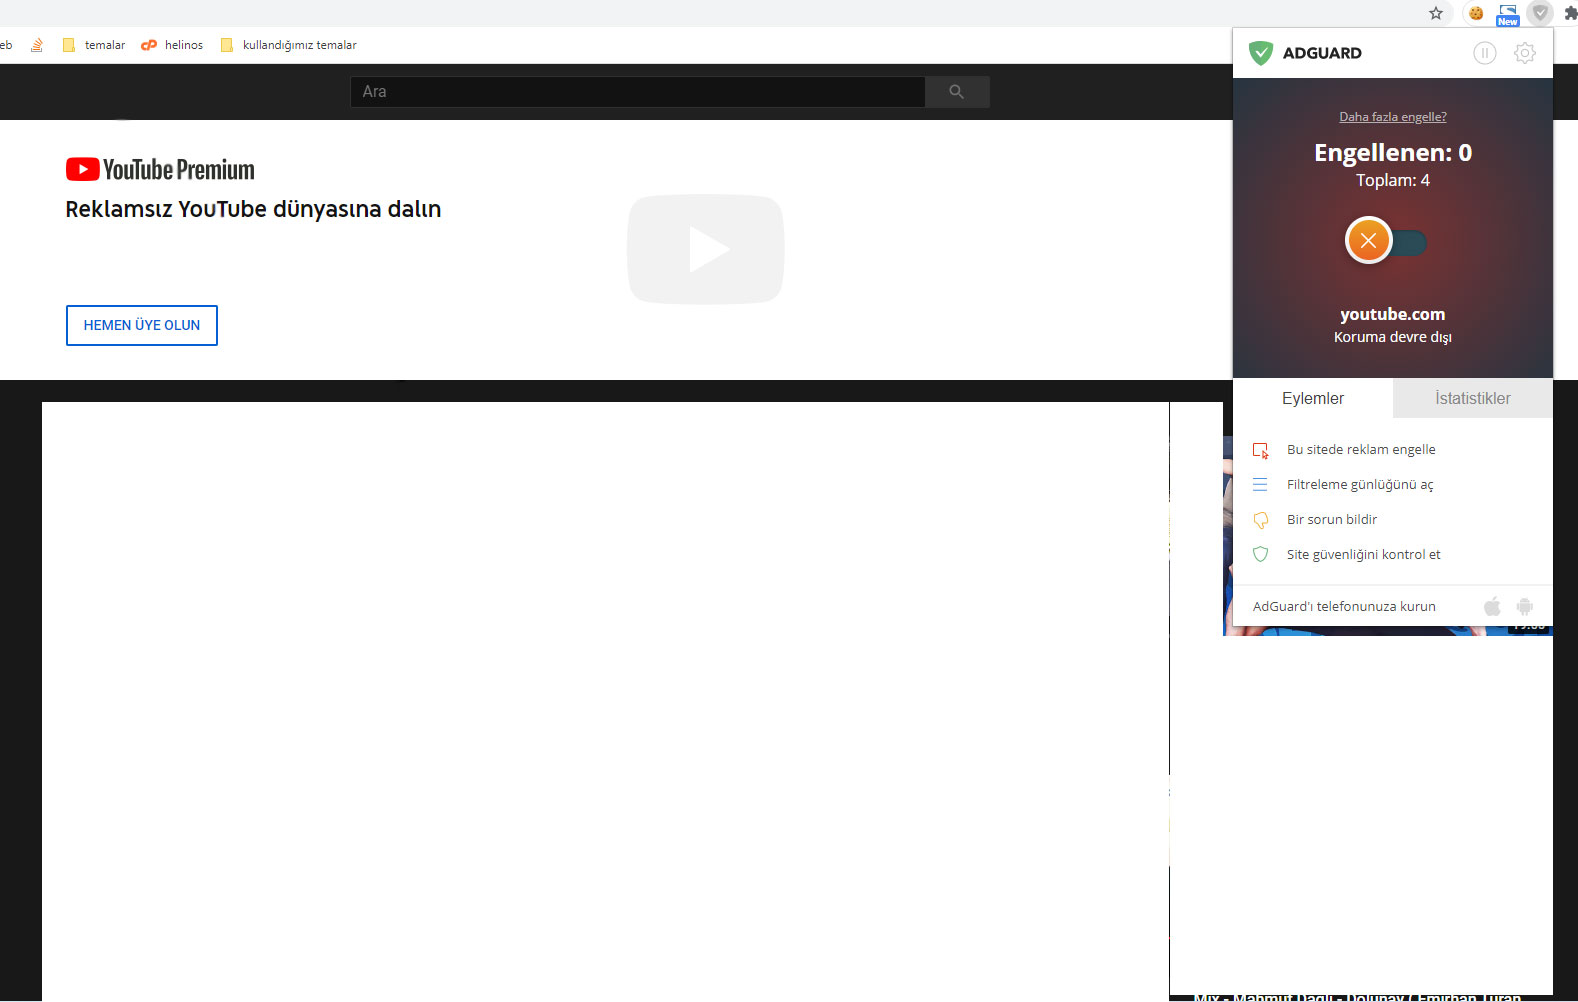Click the video thumbnail behind the AdGuard popup
This screenshot has height=1002, width=1578.
click(1228, 535)
